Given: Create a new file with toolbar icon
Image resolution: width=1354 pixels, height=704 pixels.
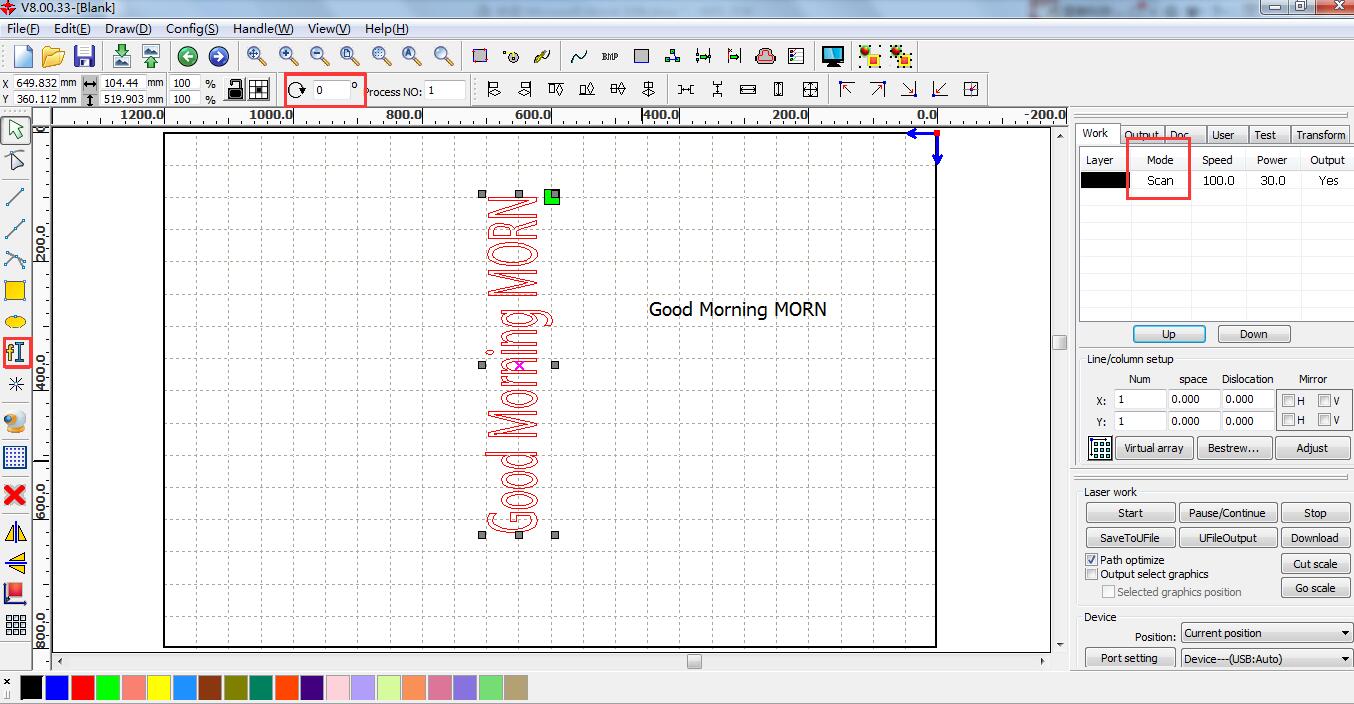Looking at the screenshot, I should [x=23, y=56].
